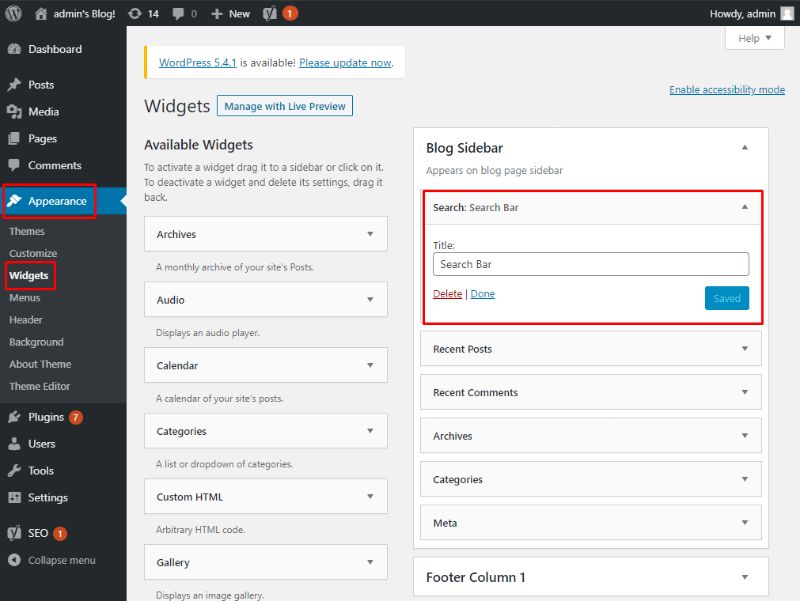The image size is (800, 601).
Task: Click the WordPress logo icon
Action: (x=13, y=13)
